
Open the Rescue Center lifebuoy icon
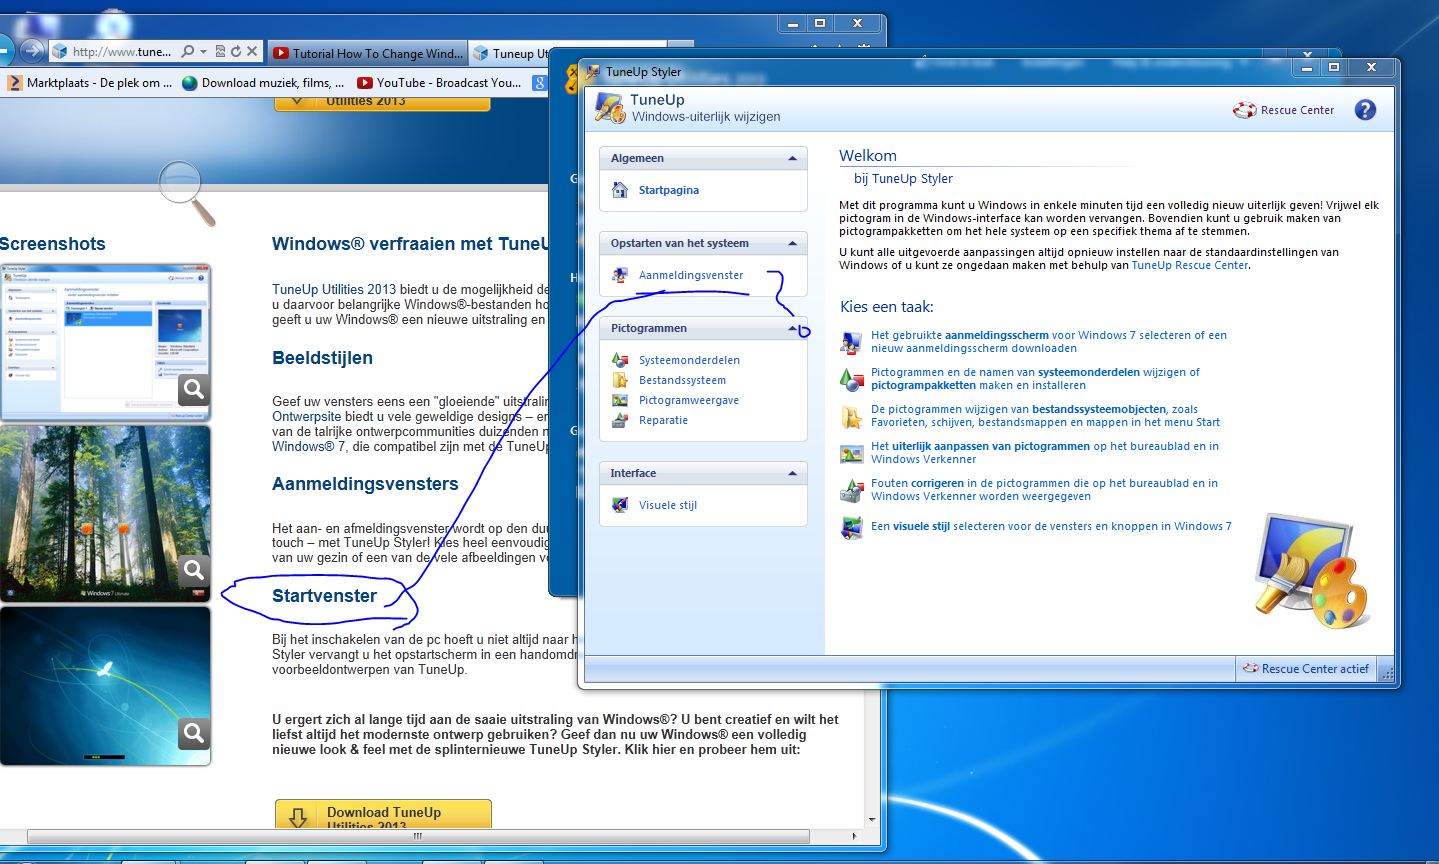click(x=1244, y=110)
